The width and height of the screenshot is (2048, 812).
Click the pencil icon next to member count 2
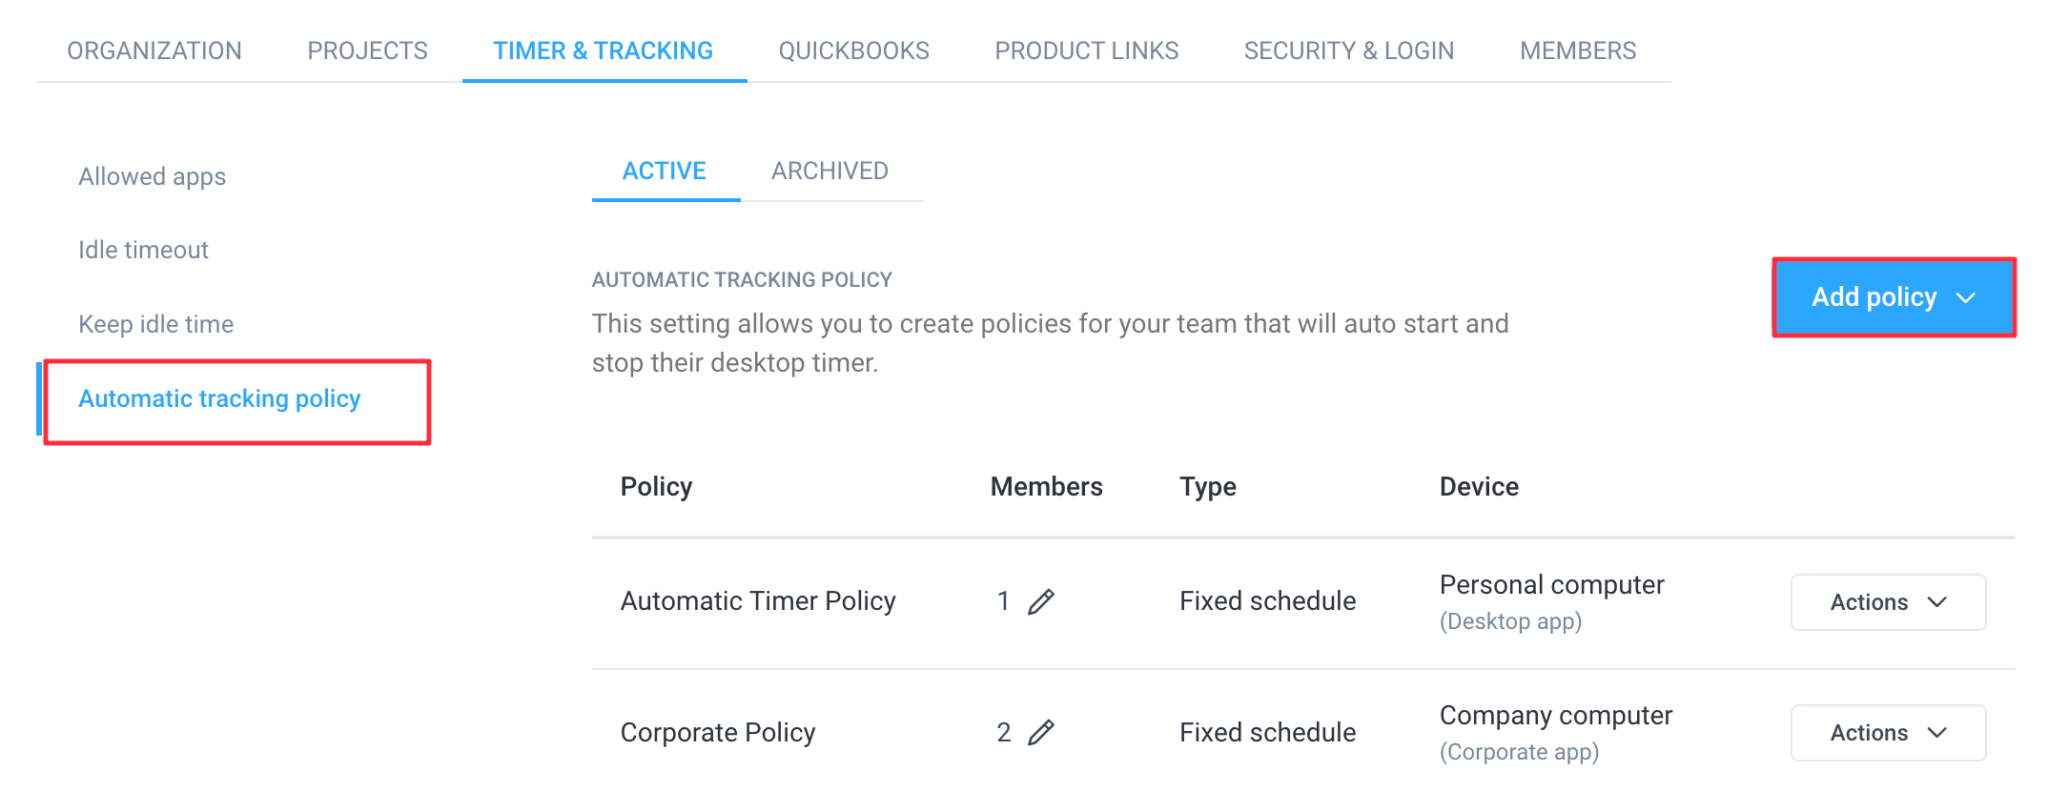click(x=1041, y=732)
